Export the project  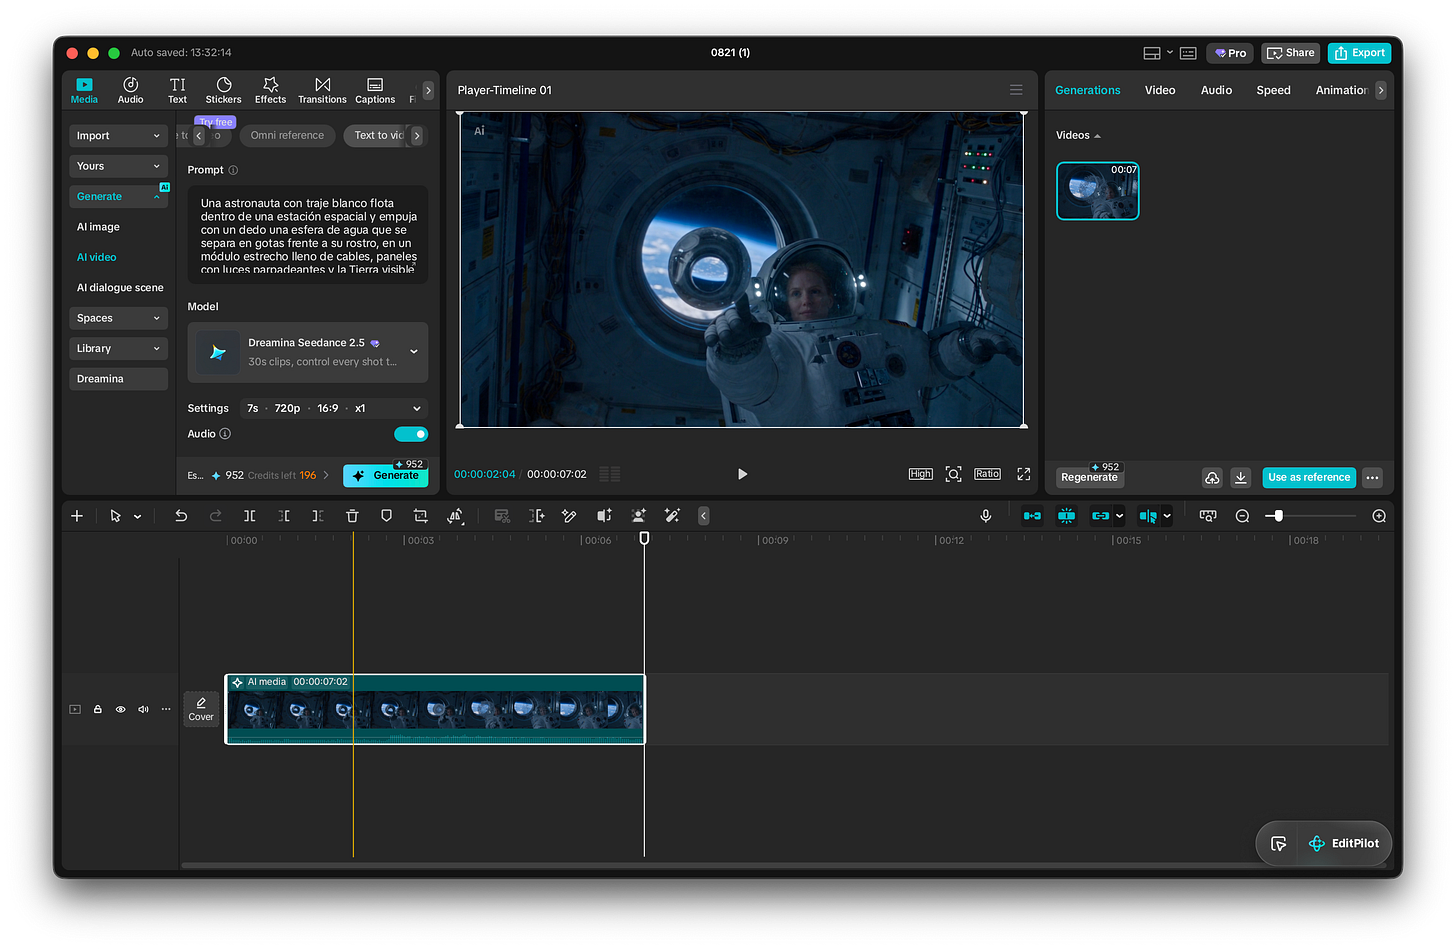click(1359, 53)
